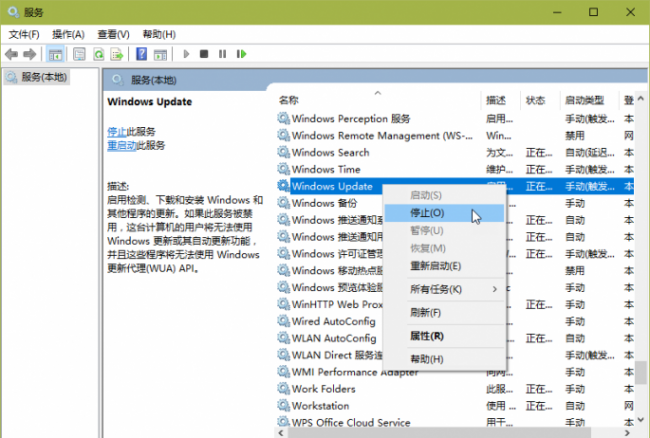Click the Stop service square icon
The width and height of the screenshot is (650, 438).
point(204,54)
